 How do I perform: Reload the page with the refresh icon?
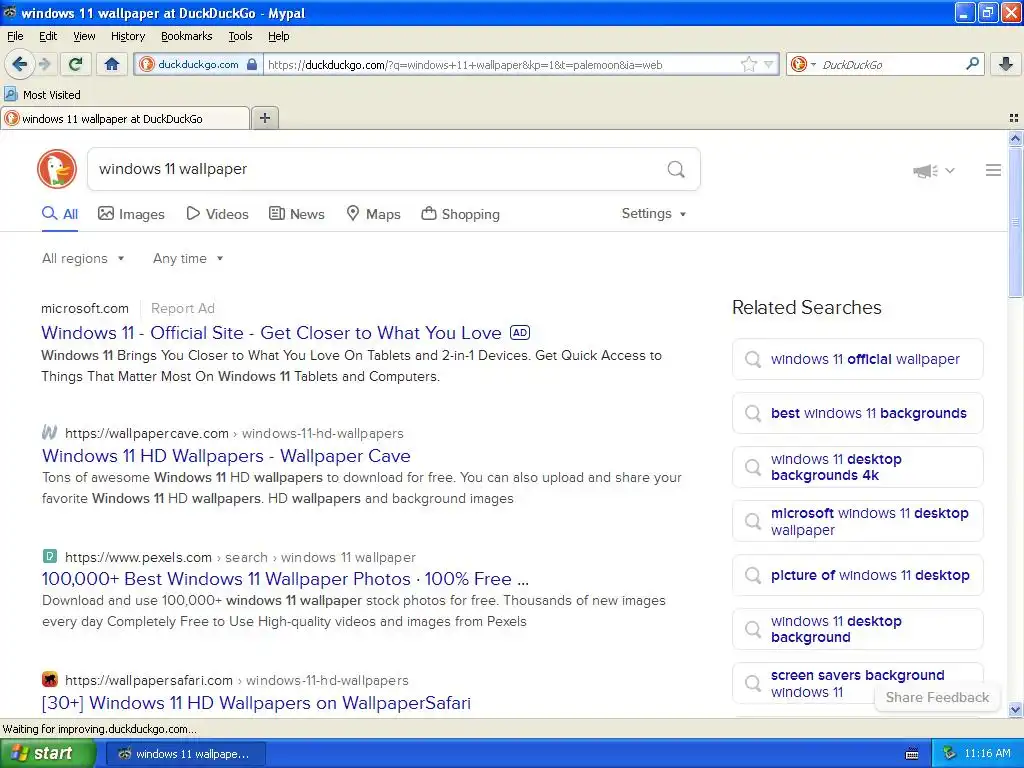76,64
